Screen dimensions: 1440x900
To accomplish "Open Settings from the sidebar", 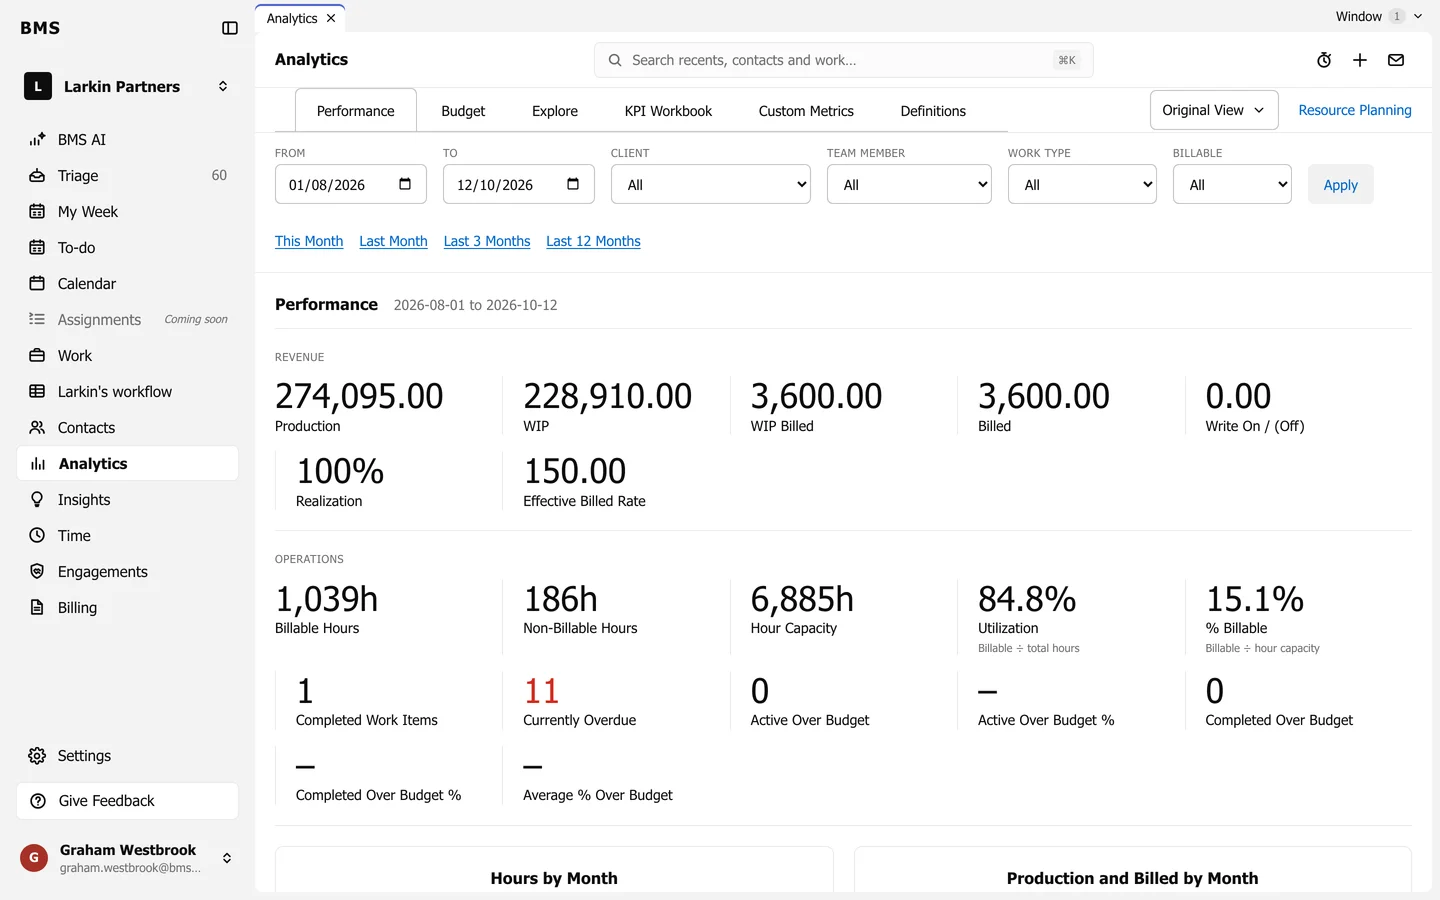I will [x=127, y=756].
